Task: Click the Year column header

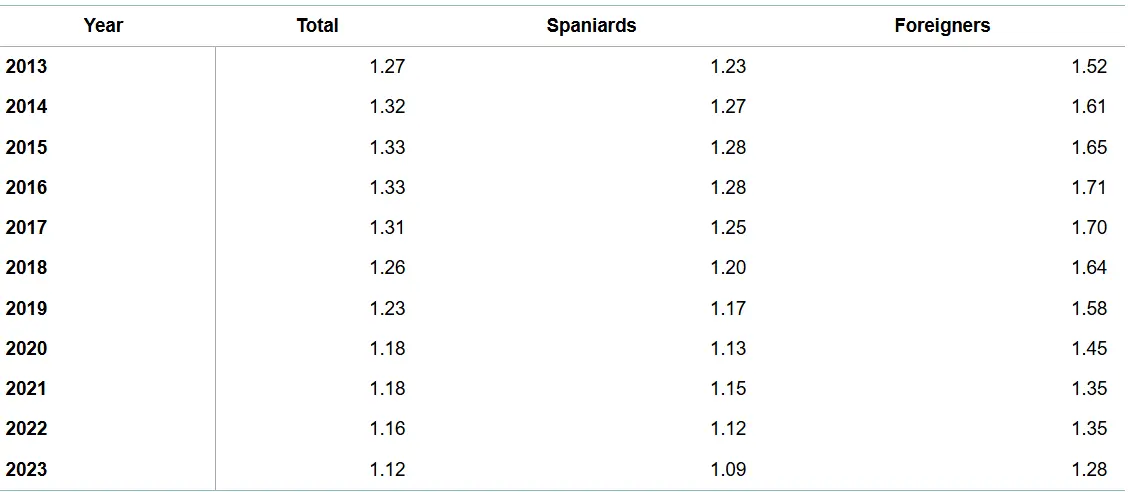Action: 103,26
